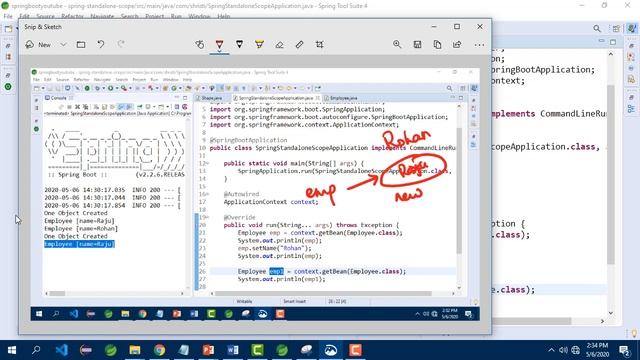Open Visual Studio Code from taskbar
The height and width of the screenshot is (360, 640).
tap(61, 350)
